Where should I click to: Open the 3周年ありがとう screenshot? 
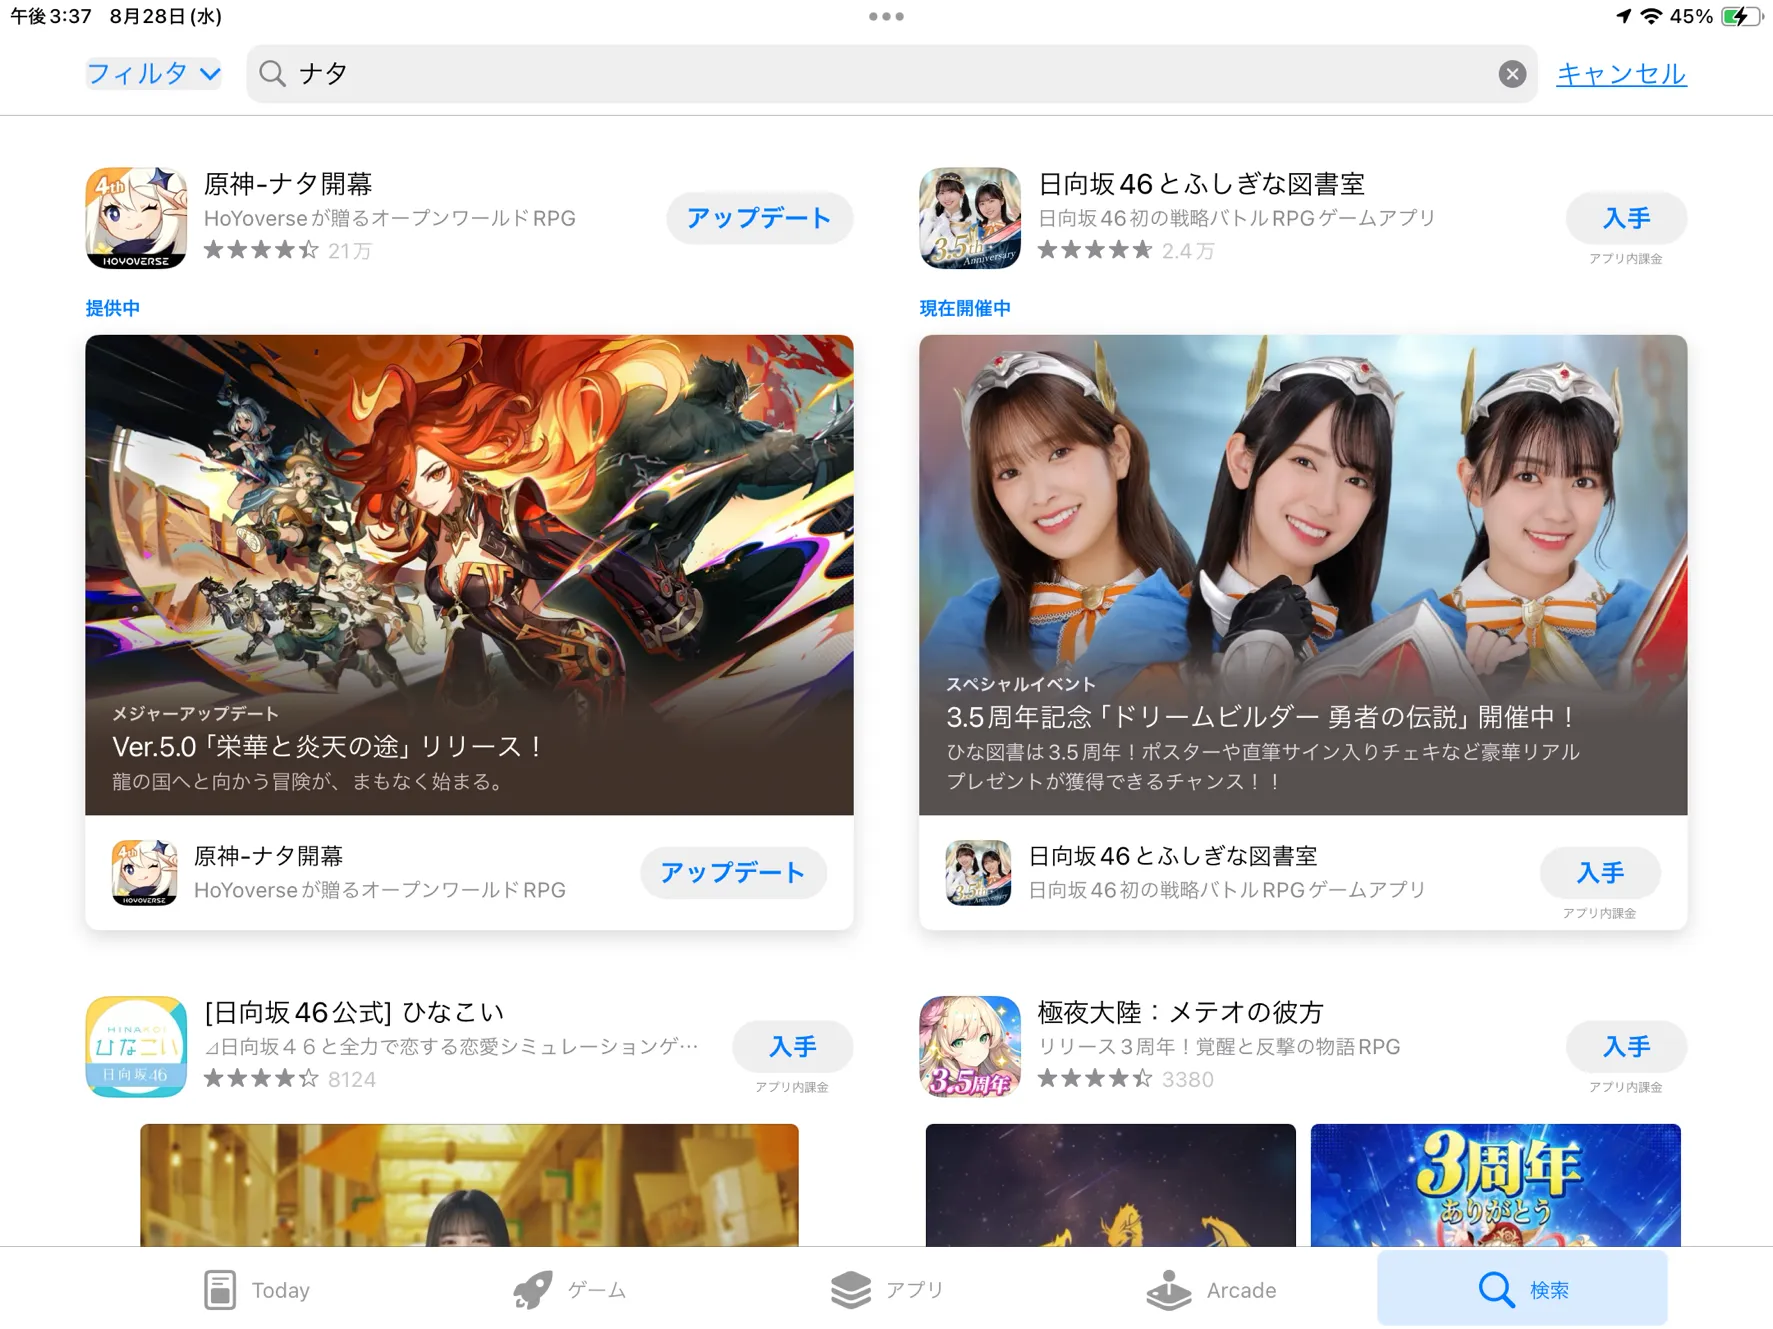pyautogui.click(x=1495, y=1185)
